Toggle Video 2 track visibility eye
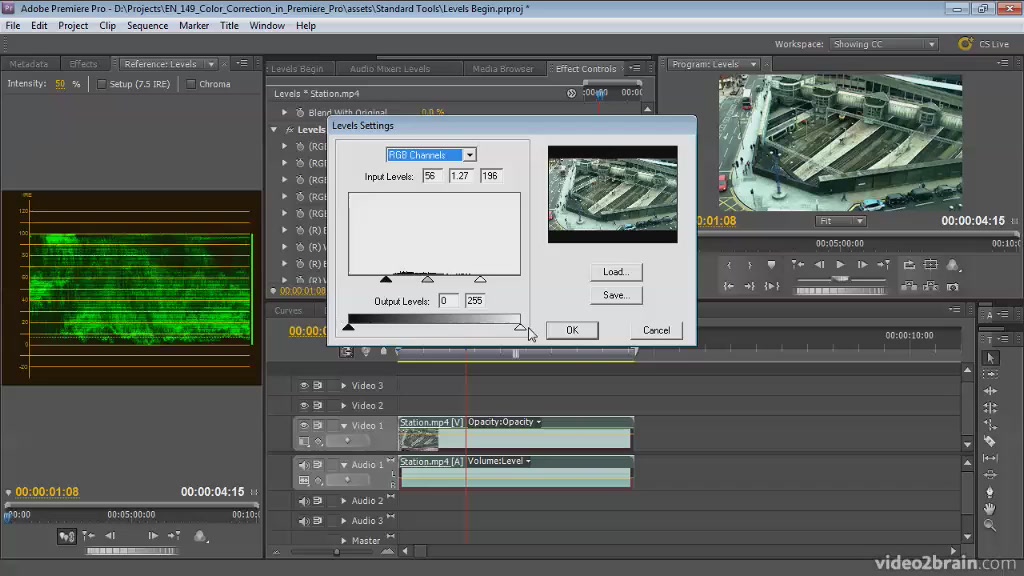The width and height of the screenshot is (1024, 576). 304,405
